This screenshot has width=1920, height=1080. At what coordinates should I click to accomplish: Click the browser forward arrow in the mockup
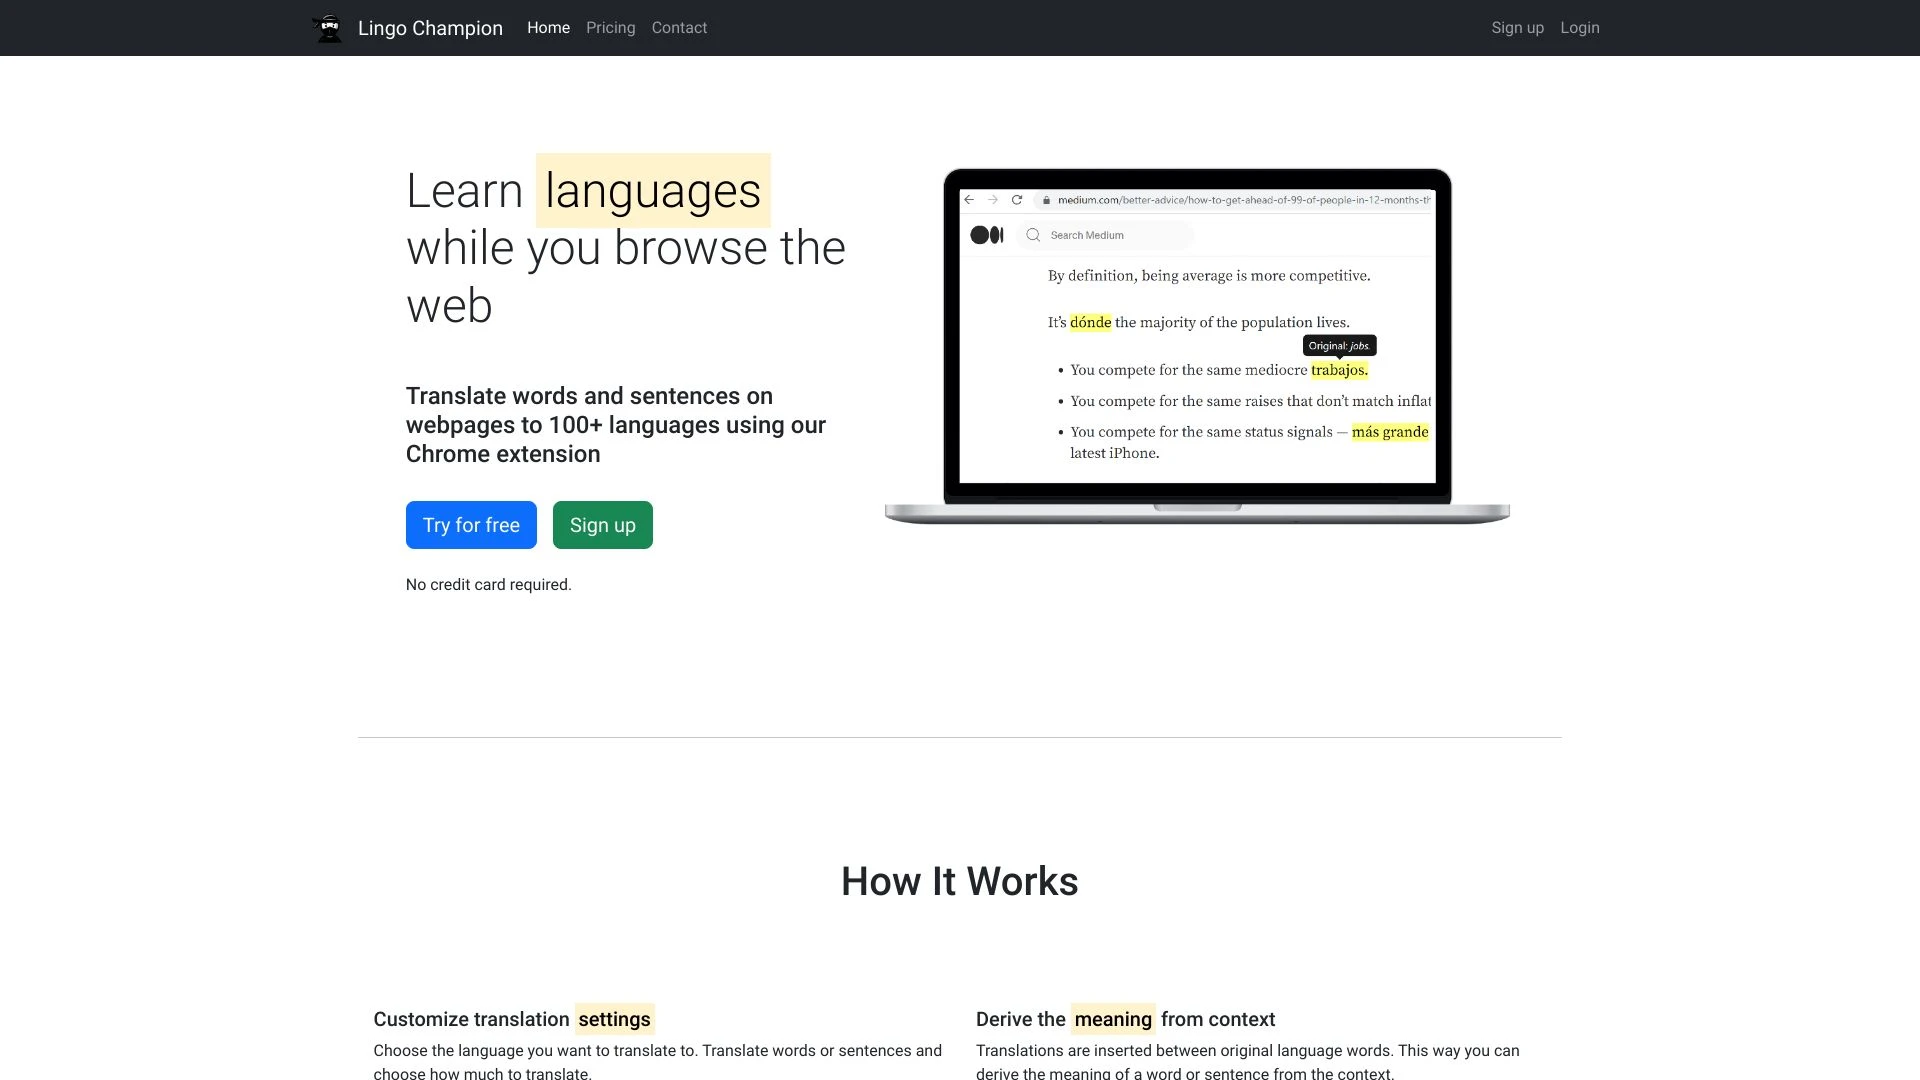(992, 199)
